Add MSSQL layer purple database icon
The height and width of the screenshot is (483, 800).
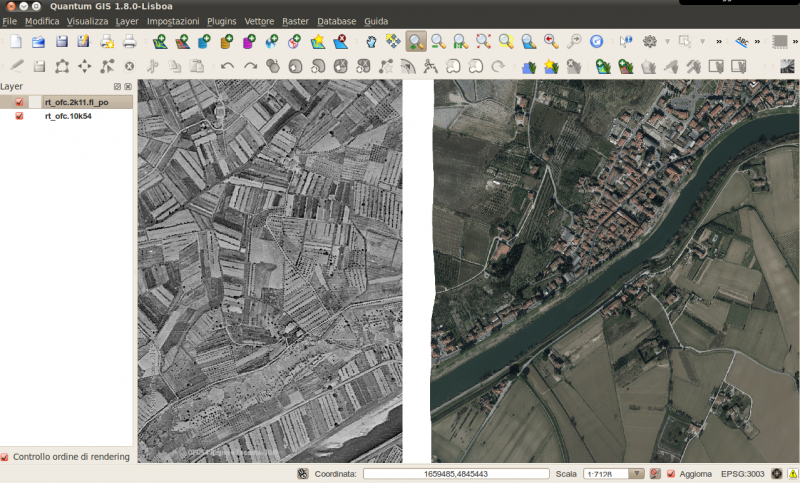(x=249, y=41)
